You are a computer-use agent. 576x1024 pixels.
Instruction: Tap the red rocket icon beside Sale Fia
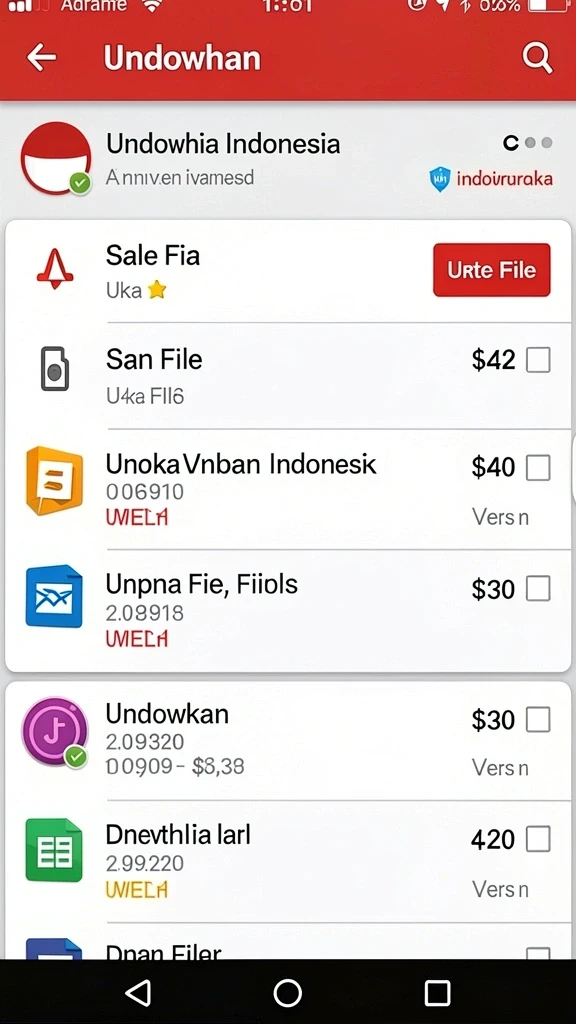[x=55, y=270]
